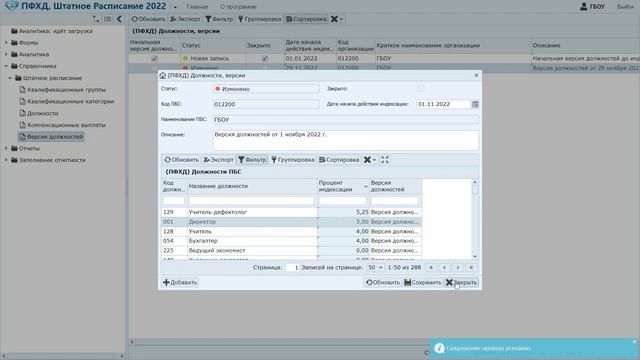Click Экспорт in the background toolbar
Image resolution: width=640 pixels, height=360 pixels.
click(x=185, y=19)
